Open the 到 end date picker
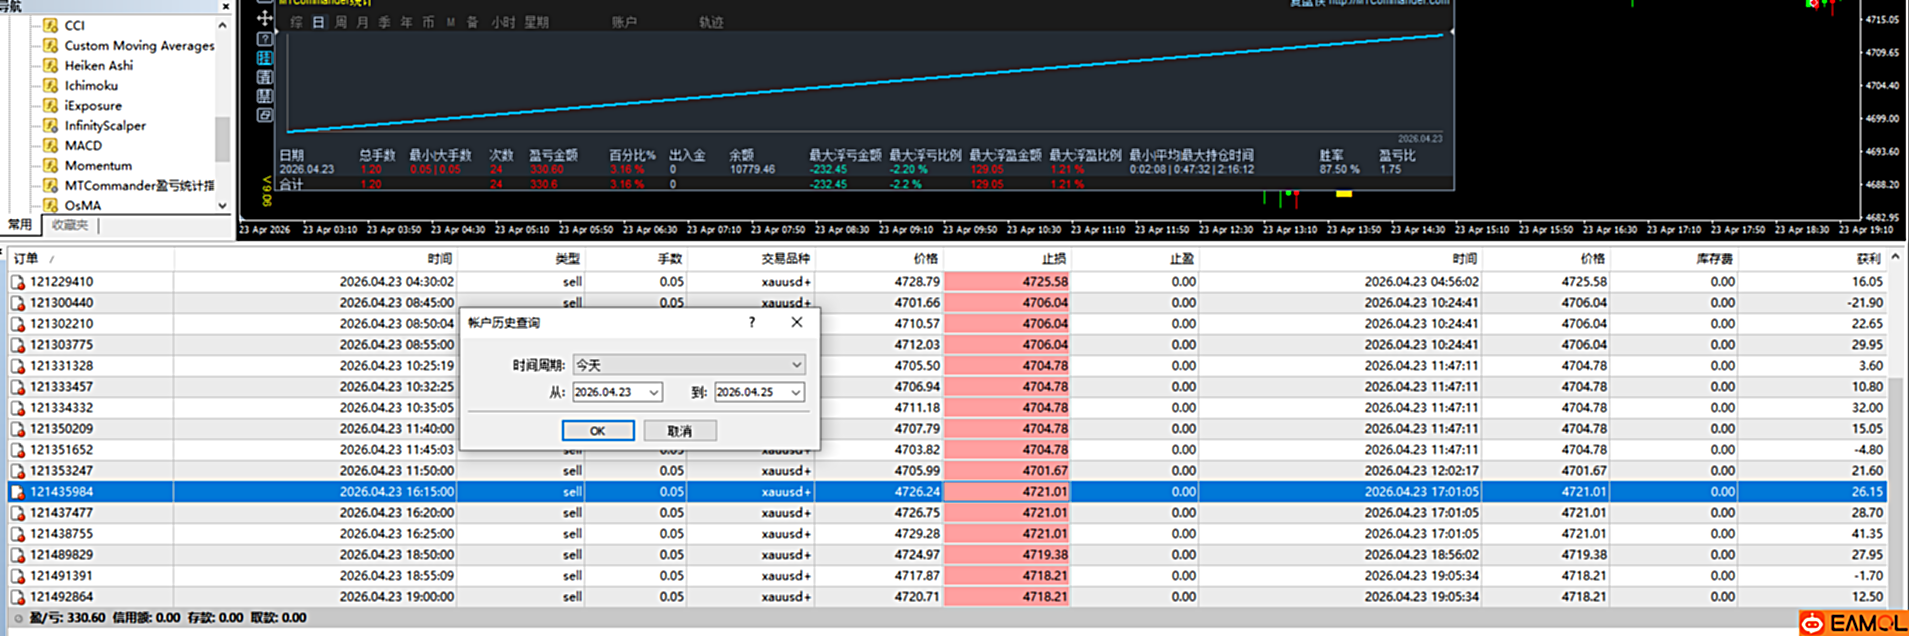Image resolution: width=1909 pixels, height=636 pixels. tap(795, 392)
